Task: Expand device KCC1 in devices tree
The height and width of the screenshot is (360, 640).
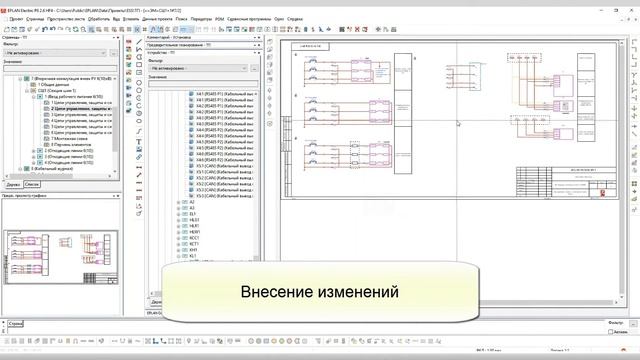Action: pos(178,238)
